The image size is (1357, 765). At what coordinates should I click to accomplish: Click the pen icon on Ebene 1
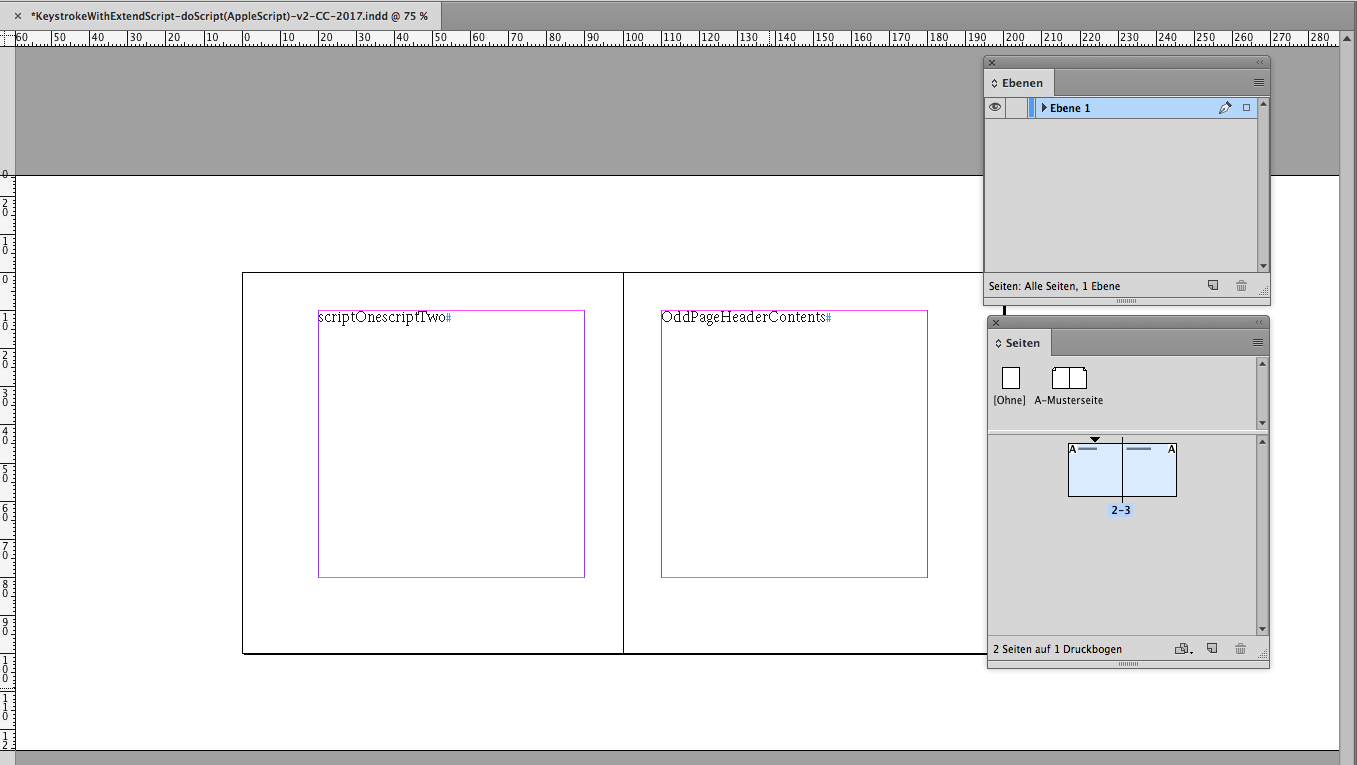[1225, 108]
